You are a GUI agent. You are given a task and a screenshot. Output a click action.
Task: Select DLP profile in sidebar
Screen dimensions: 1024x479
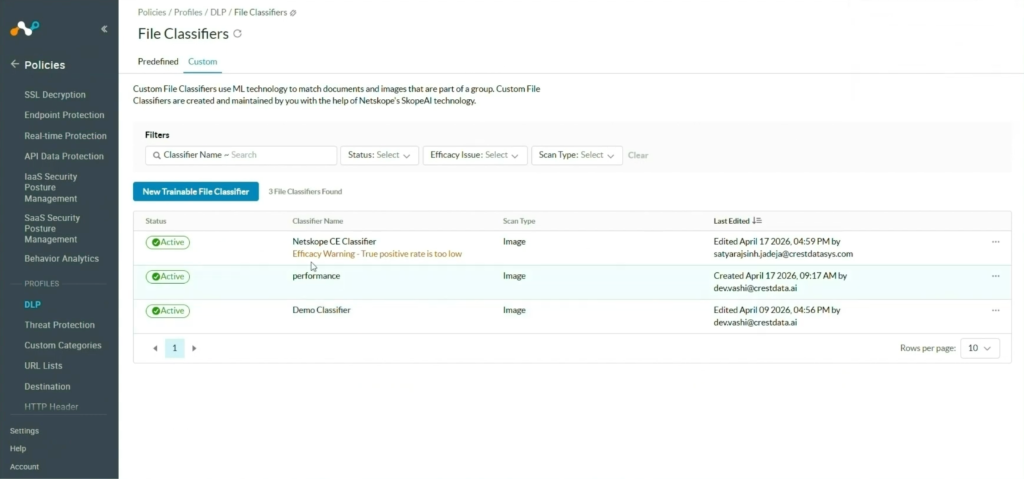[33, 305]
